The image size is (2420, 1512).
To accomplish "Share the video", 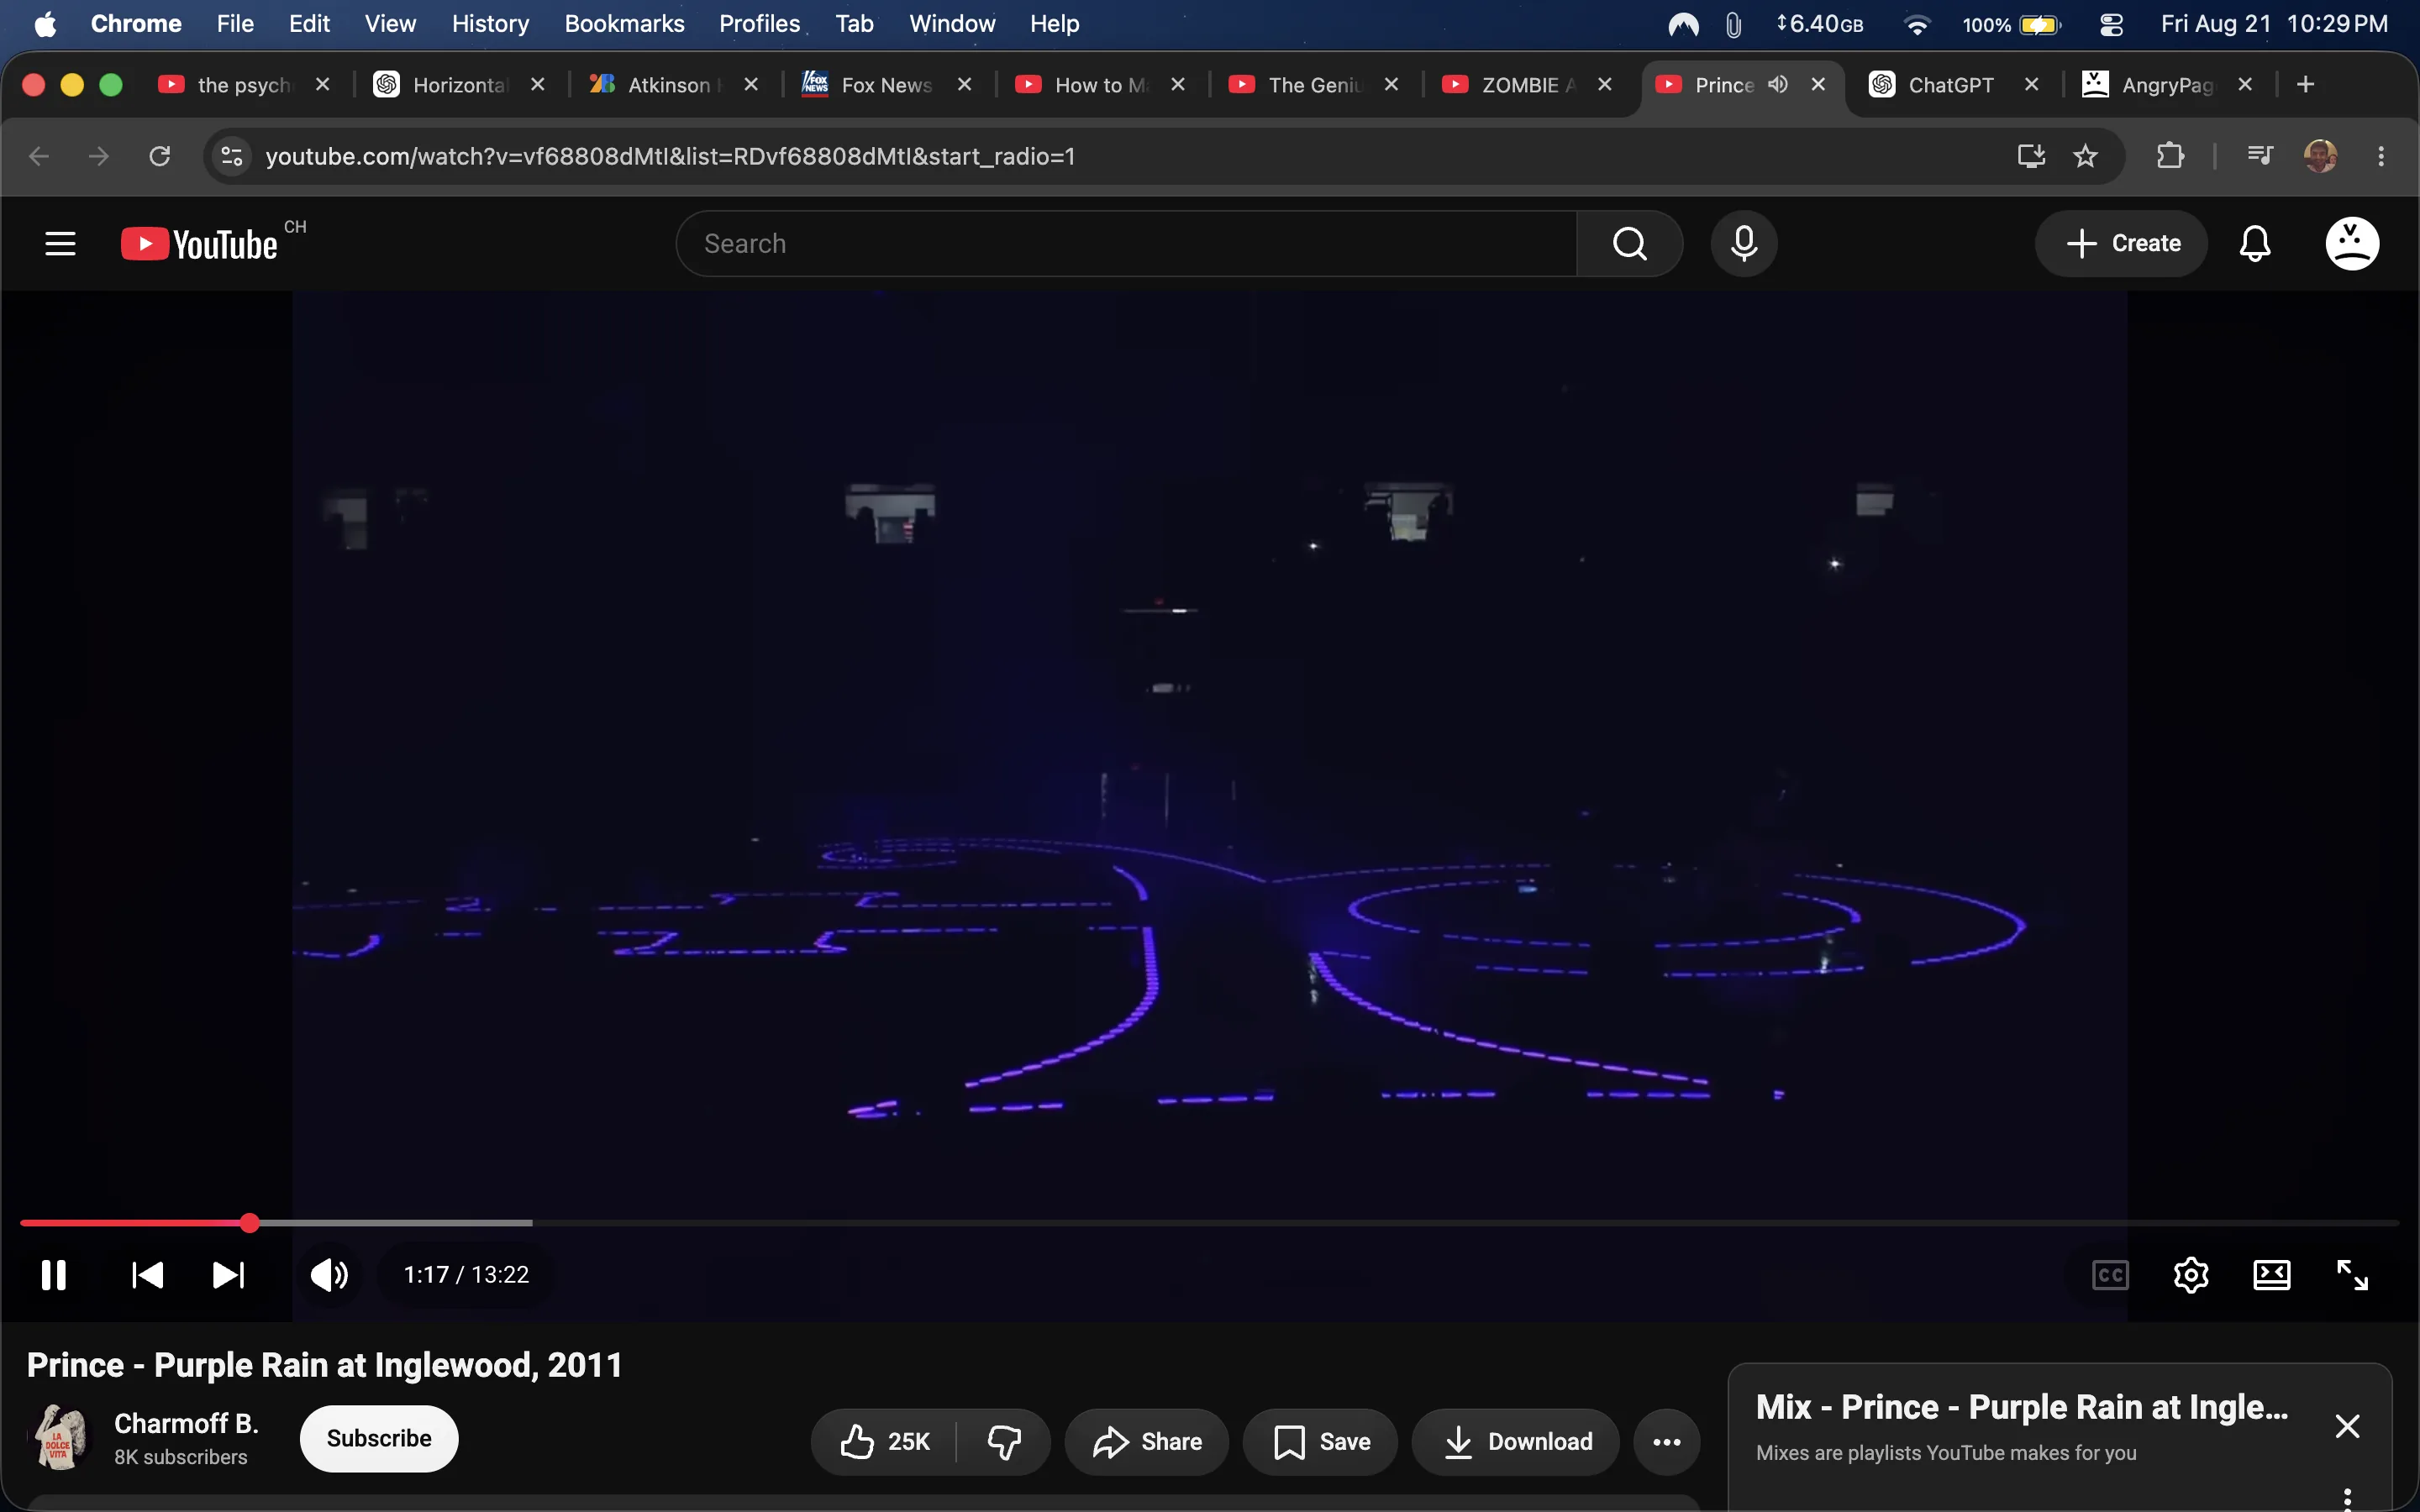I will point(1147,1441).
